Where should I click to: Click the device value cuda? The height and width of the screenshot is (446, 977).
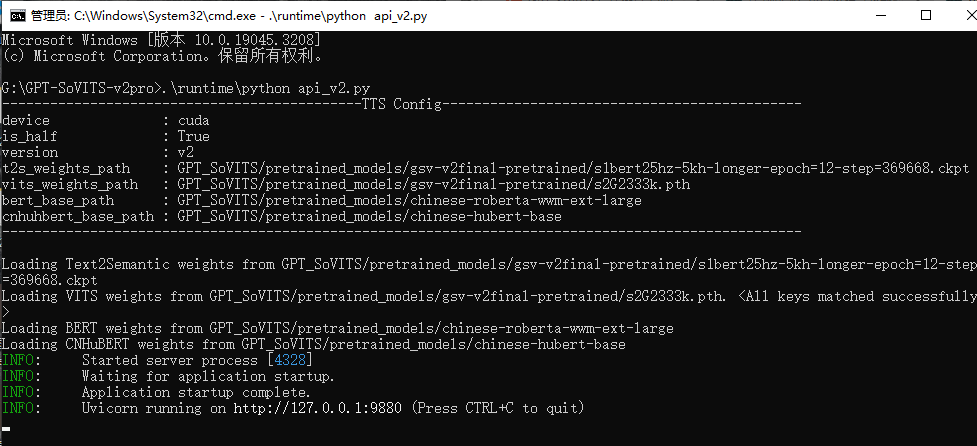(194, 120)
